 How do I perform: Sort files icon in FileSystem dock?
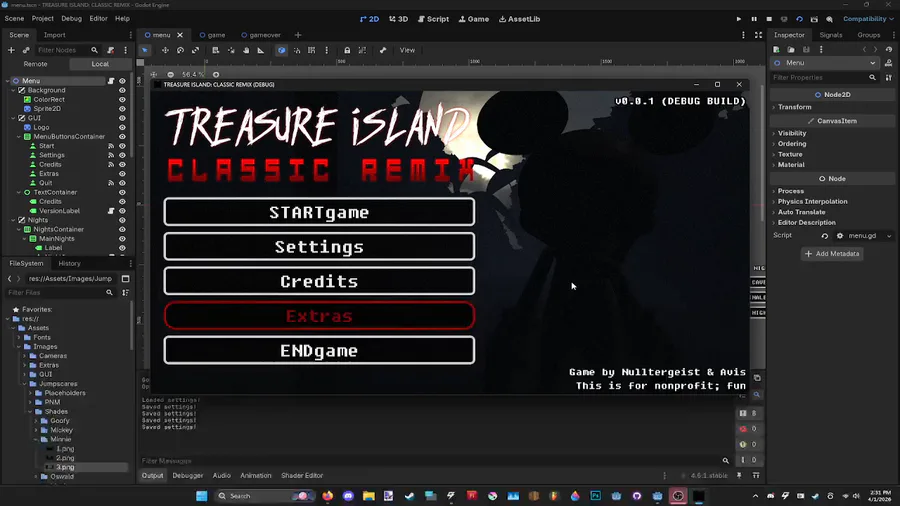(125, 293)
